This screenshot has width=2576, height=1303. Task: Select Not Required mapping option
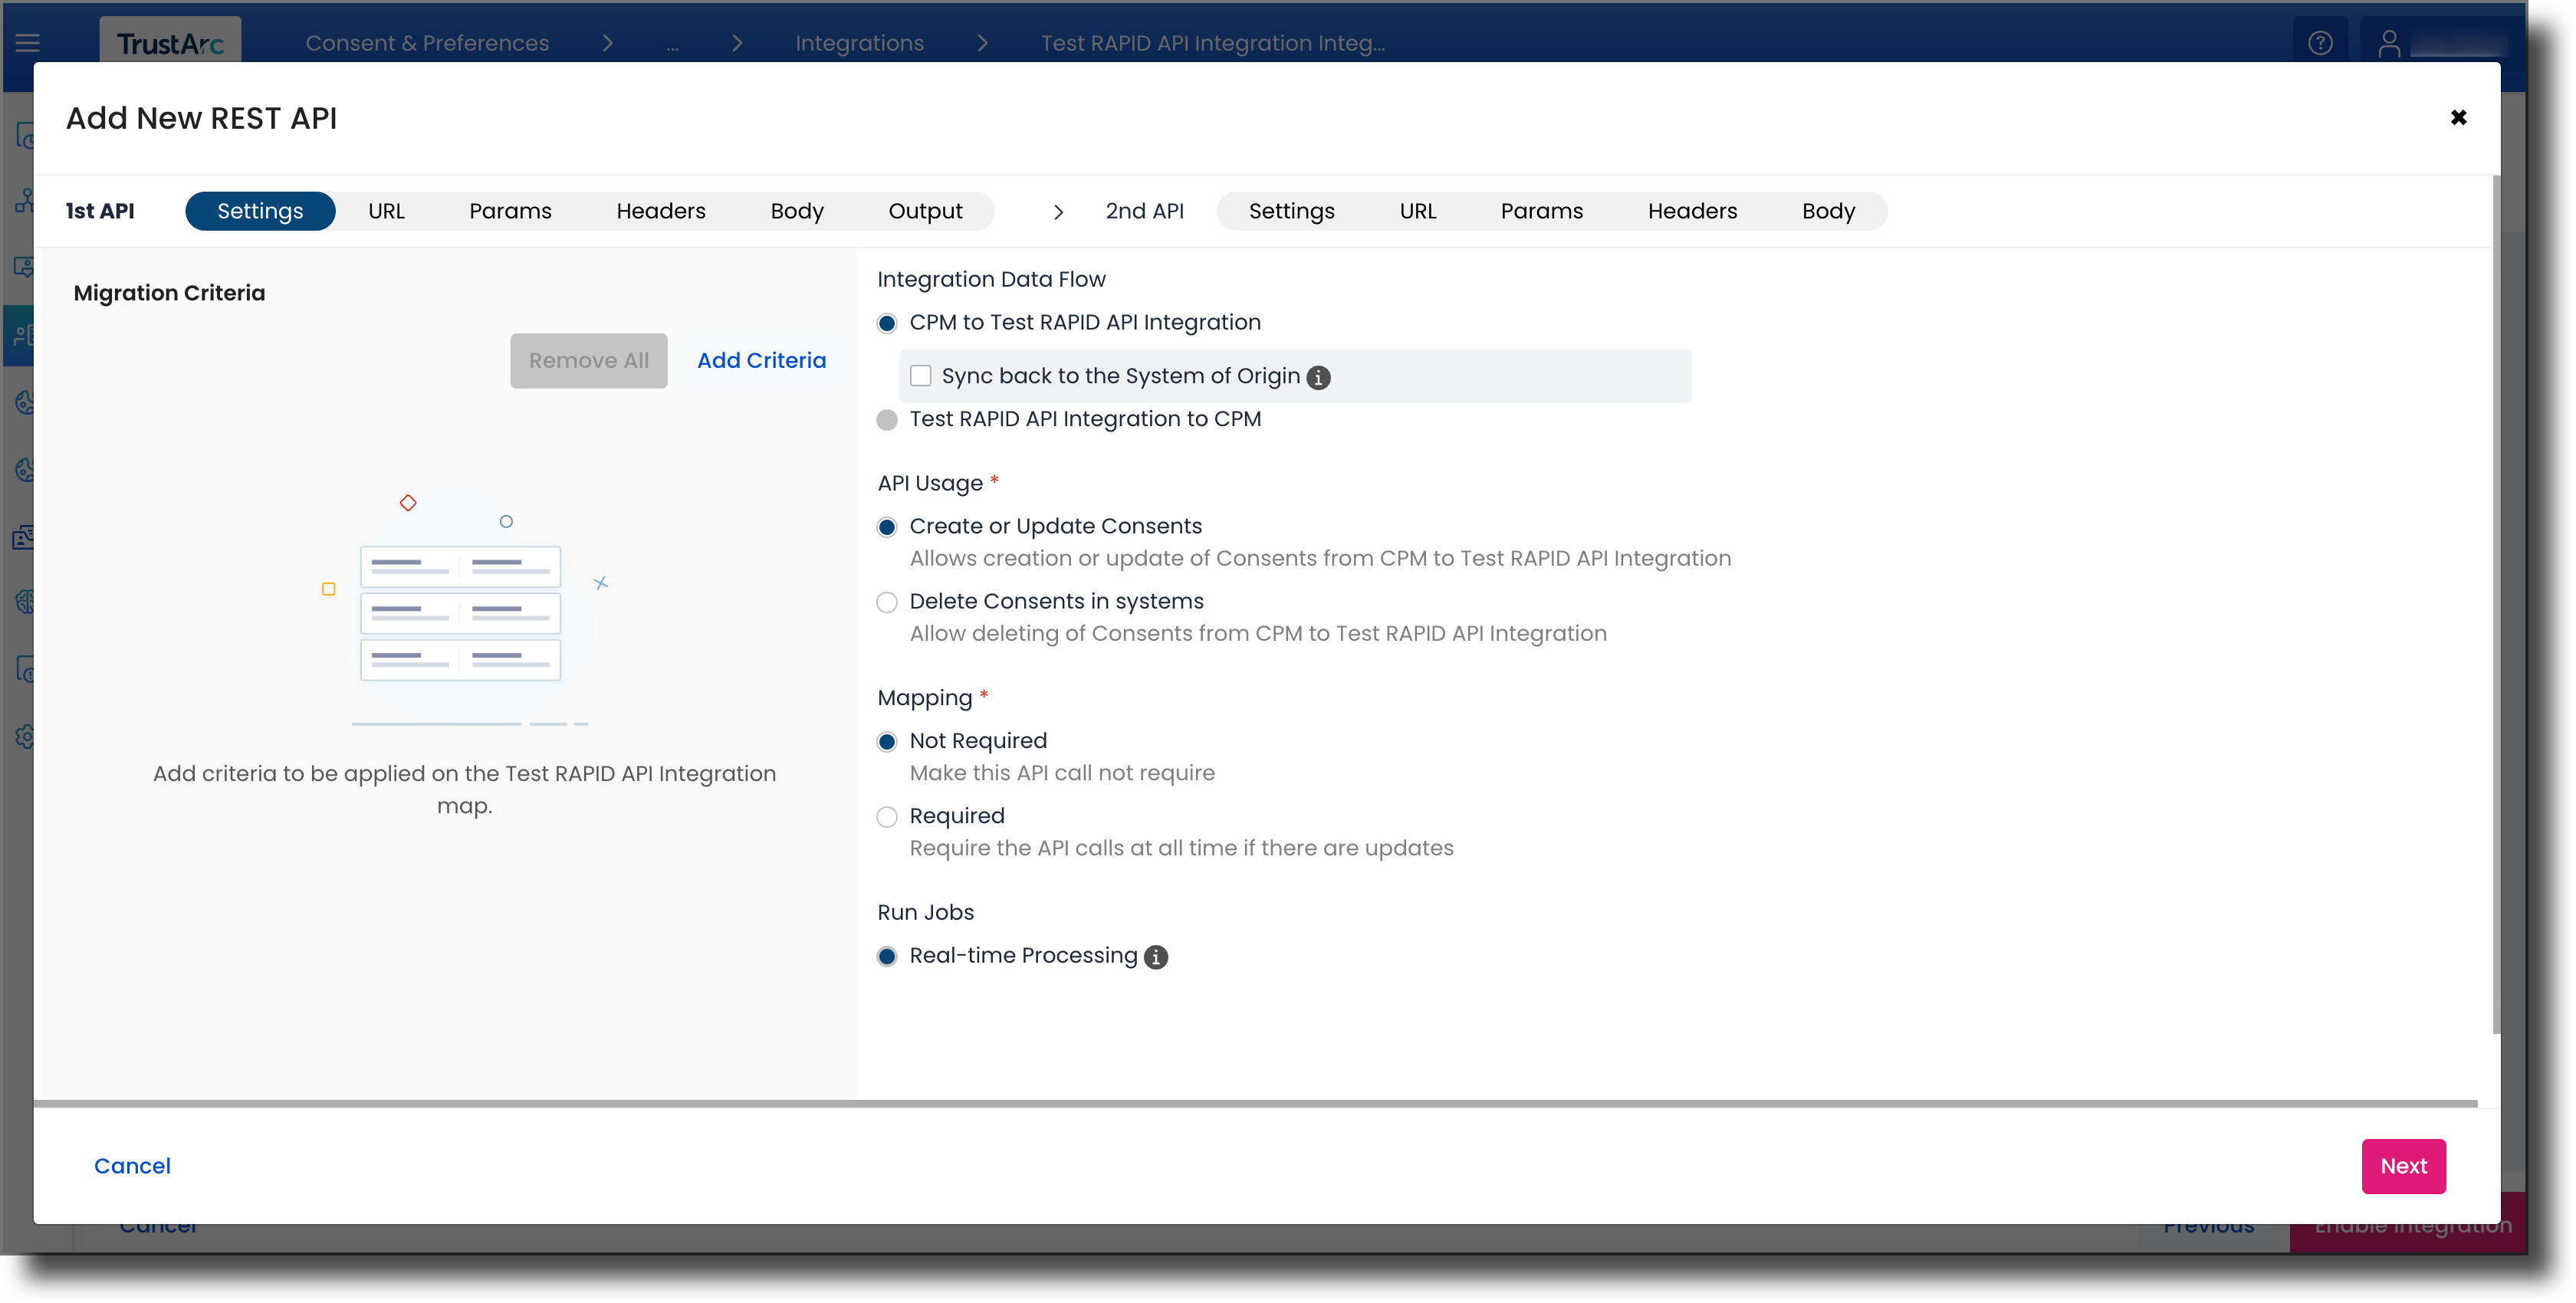(887, 742)
